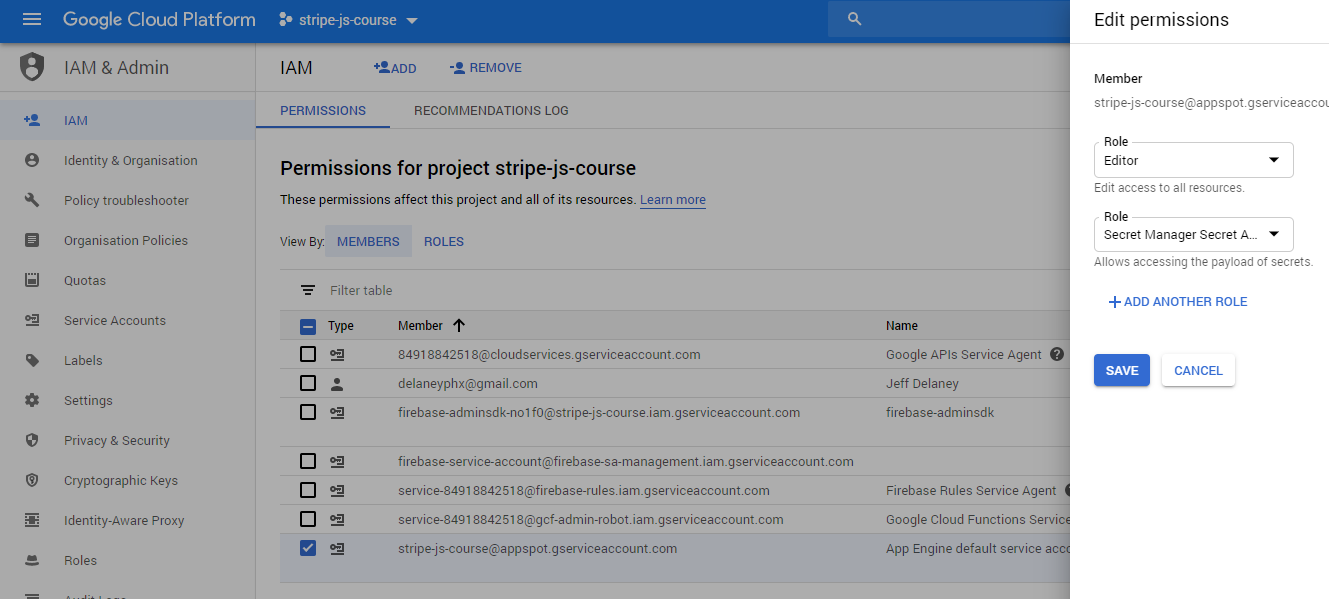Screen dimensions: 1329x599
Task: Click the Learn more link
Action: [672, 199]
